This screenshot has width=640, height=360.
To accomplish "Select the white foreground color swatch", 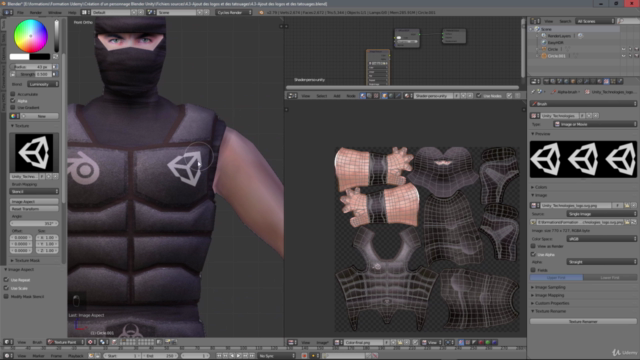I will (x=19, y=57).
